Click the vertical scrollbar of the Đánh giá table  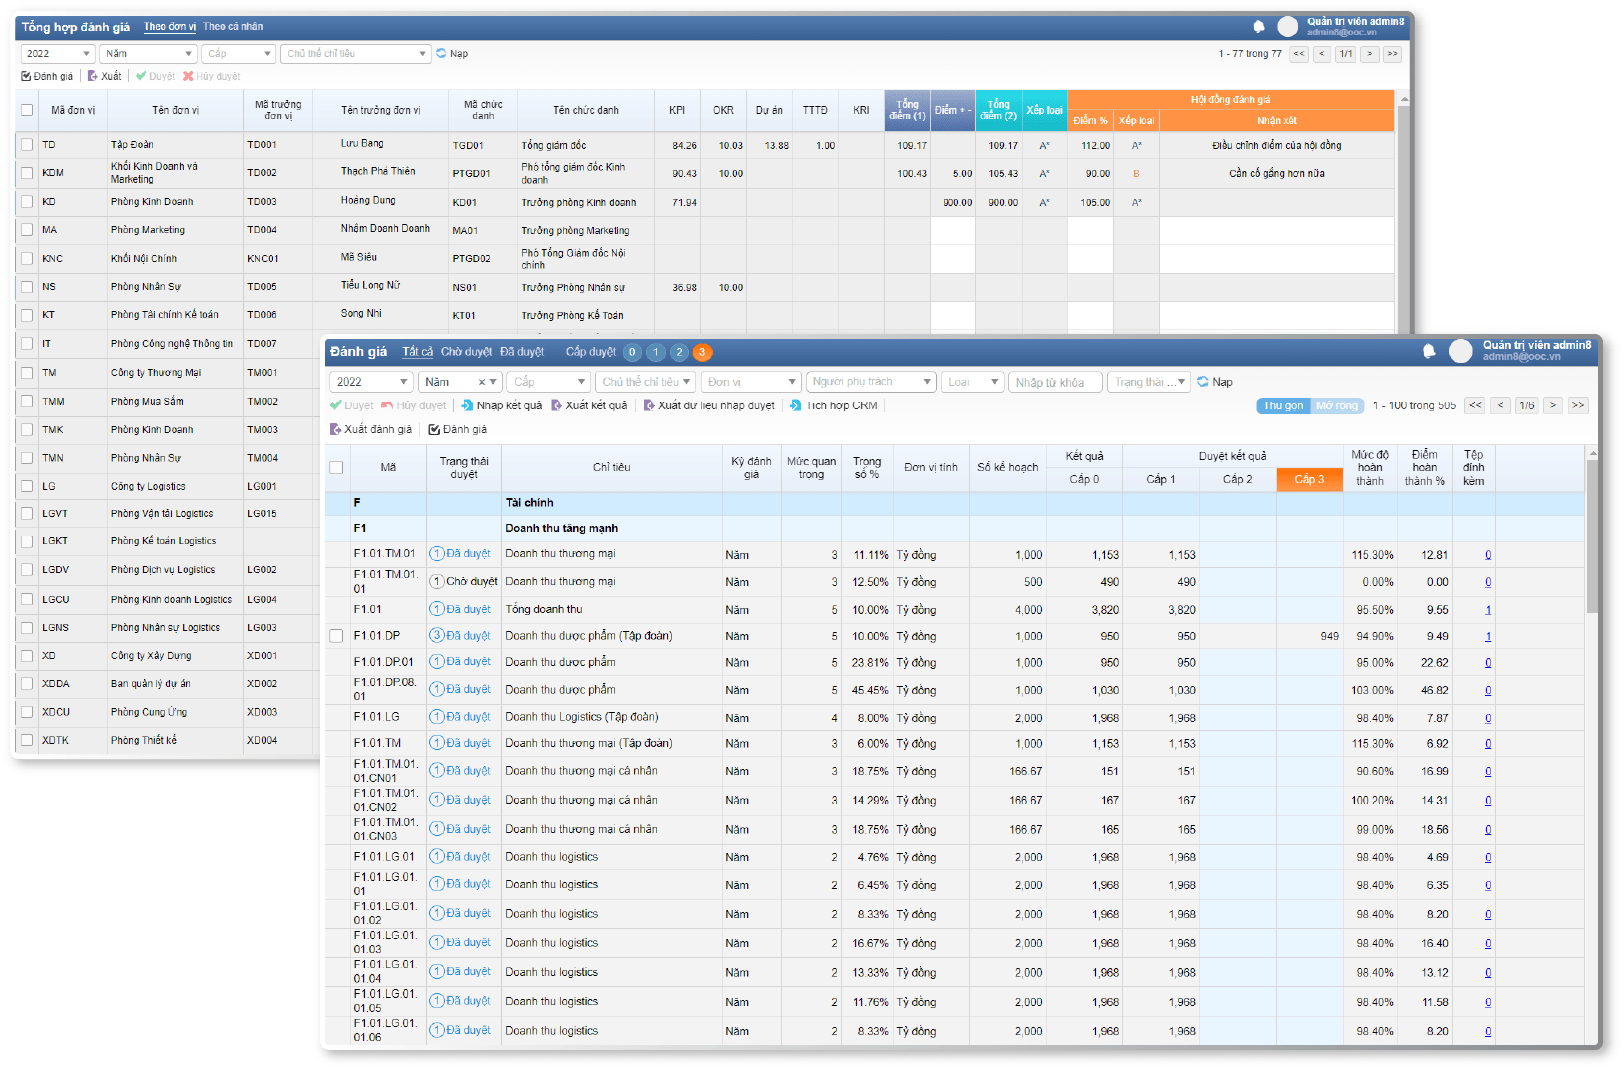(x=1592, y=537)
